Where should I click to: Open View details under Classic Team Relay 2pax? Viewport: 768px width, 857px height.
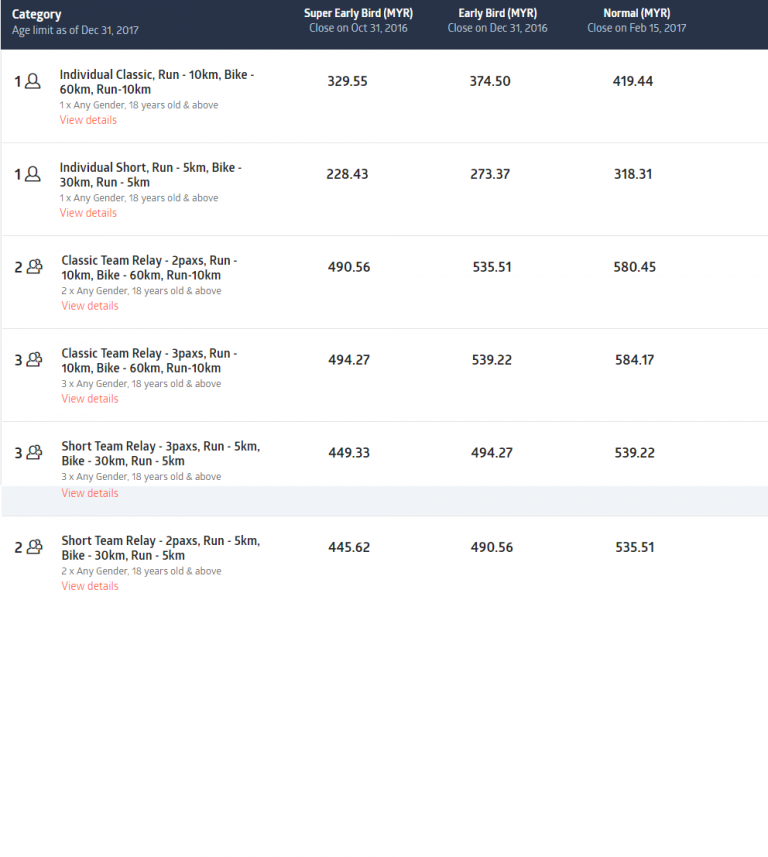(x=90, y=306)
